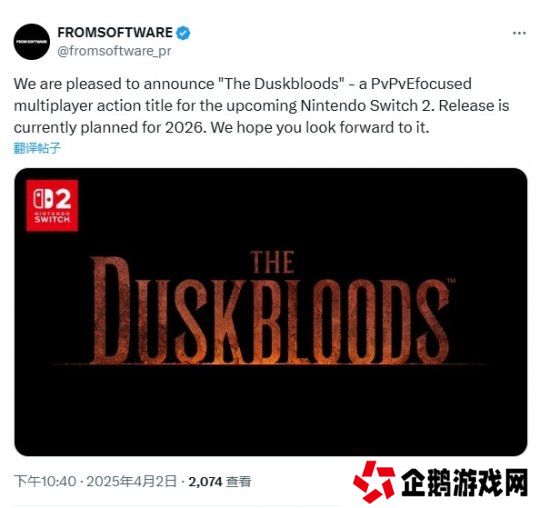Open the three-dot more options menu
Viewport: 540px width, 508px height.
pos(519,33)
